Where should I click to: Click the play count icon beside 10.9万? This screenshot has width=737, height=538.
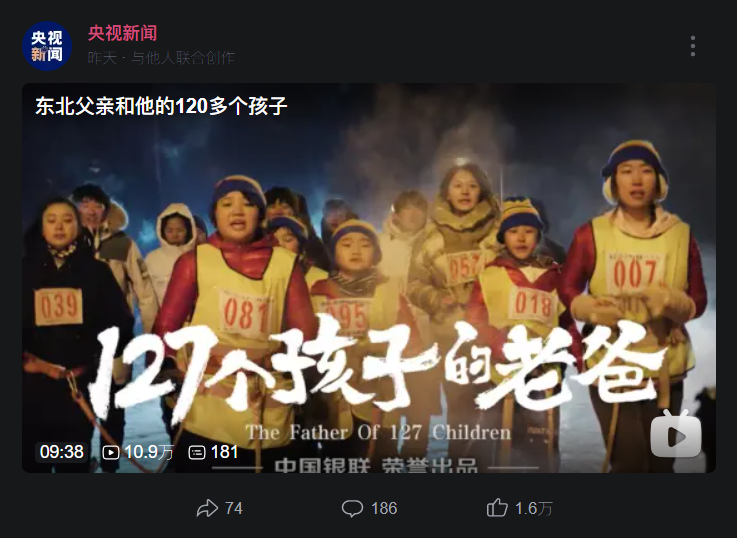(x=111, y=452)
